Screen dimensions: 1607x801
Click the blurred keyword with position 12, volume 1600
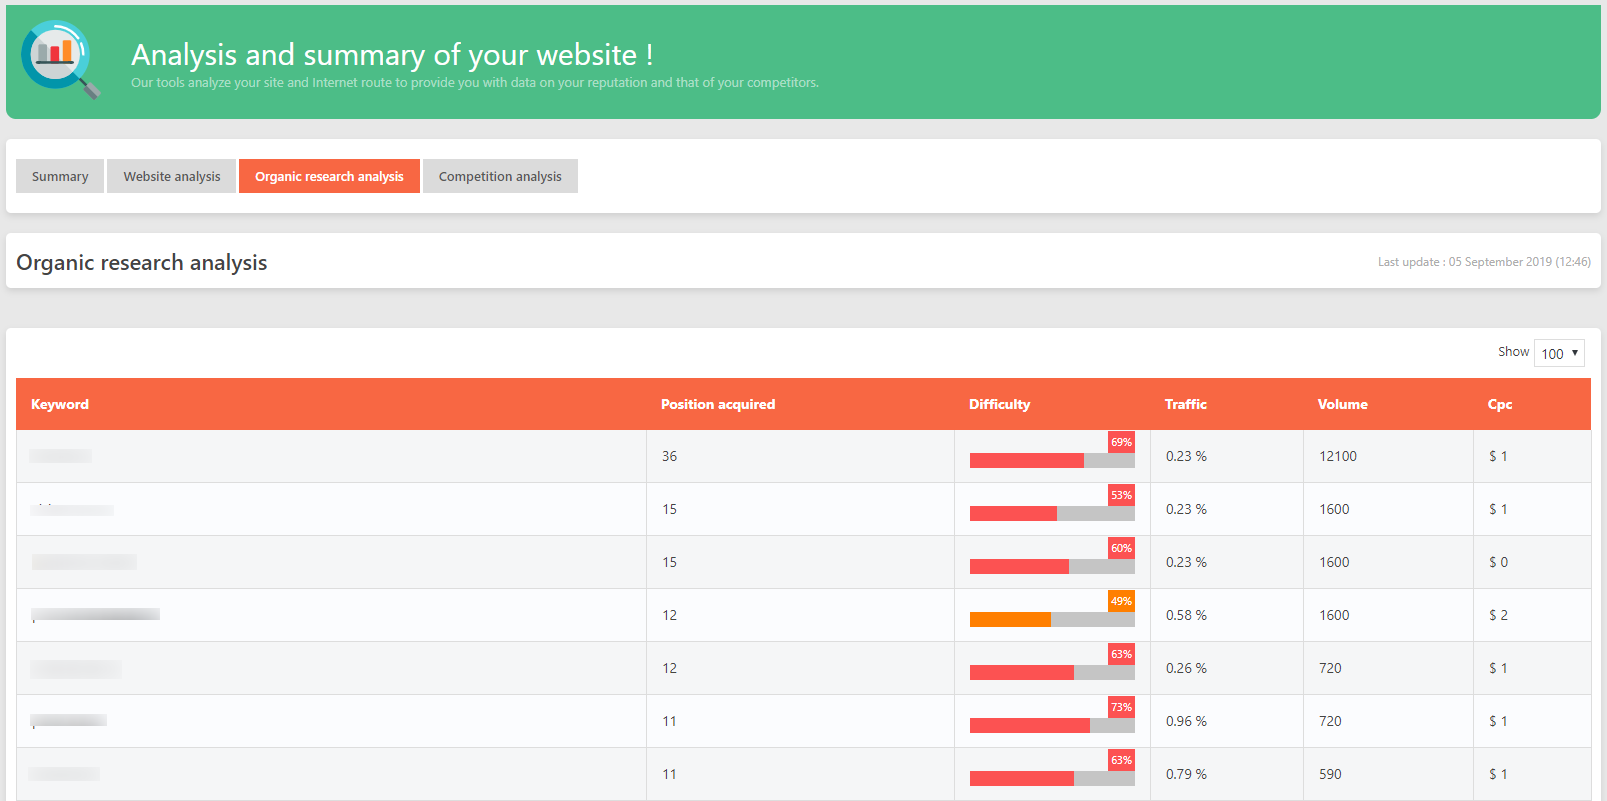click(x=95, y=614)
